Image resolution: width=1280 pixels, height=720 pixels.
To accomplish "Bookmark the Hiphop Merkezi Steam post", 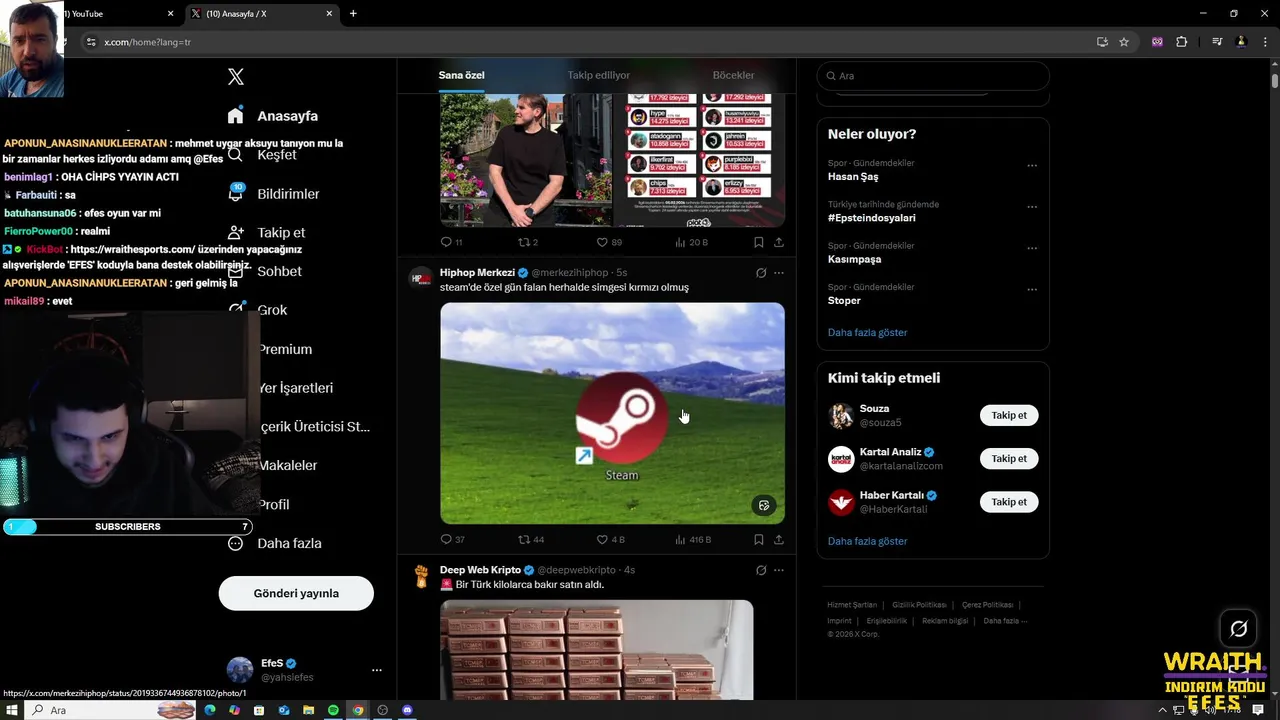I will point(759,539).
